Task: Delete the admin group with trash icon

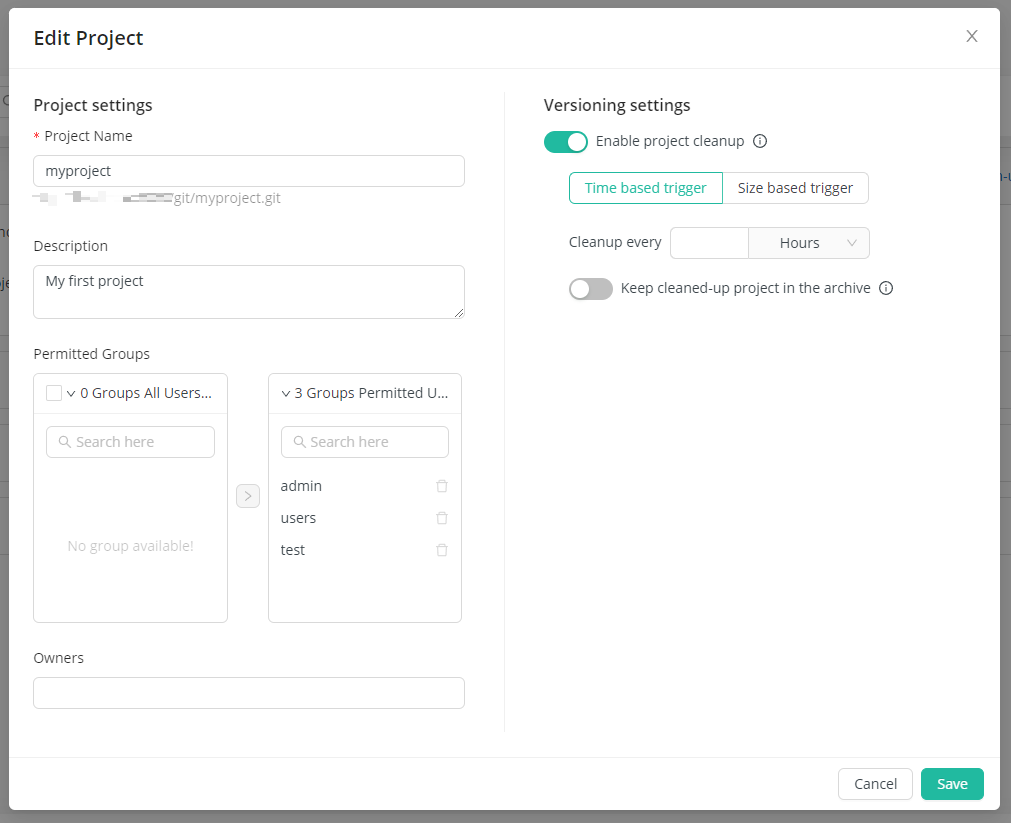Action: coord(442,486)
